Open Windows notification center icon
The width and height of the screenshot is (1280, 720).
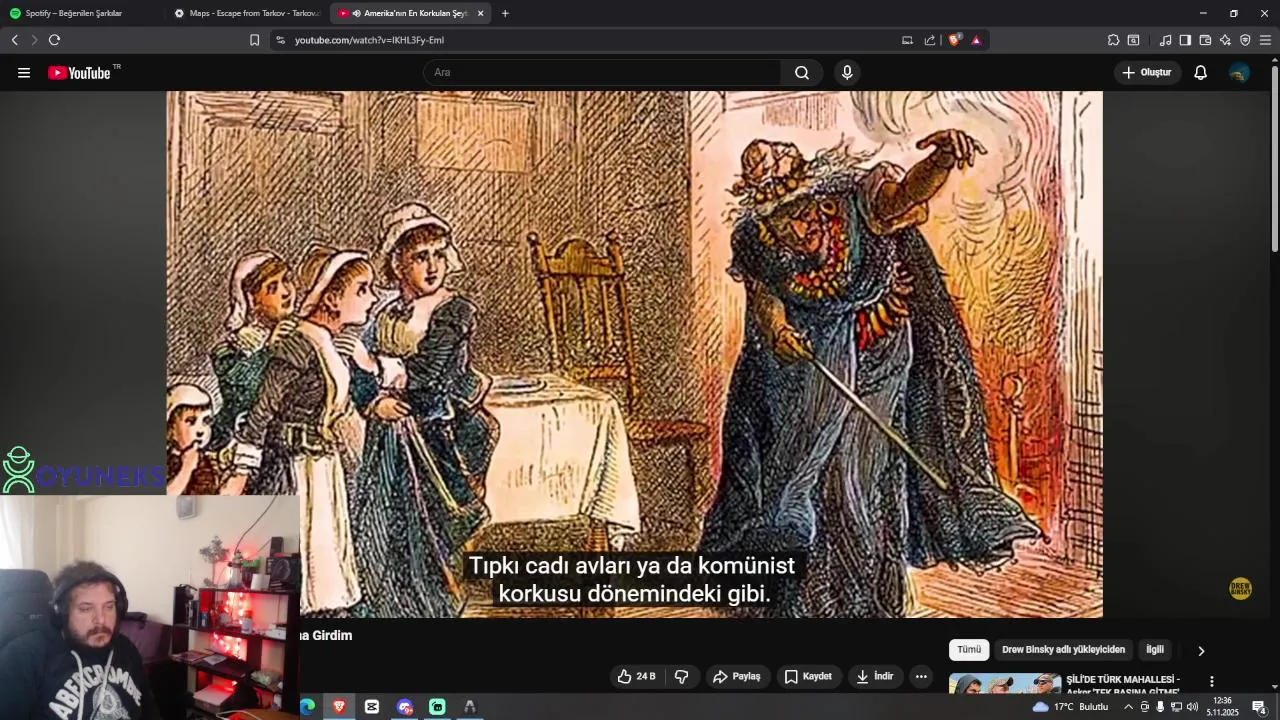[1260, 707]
